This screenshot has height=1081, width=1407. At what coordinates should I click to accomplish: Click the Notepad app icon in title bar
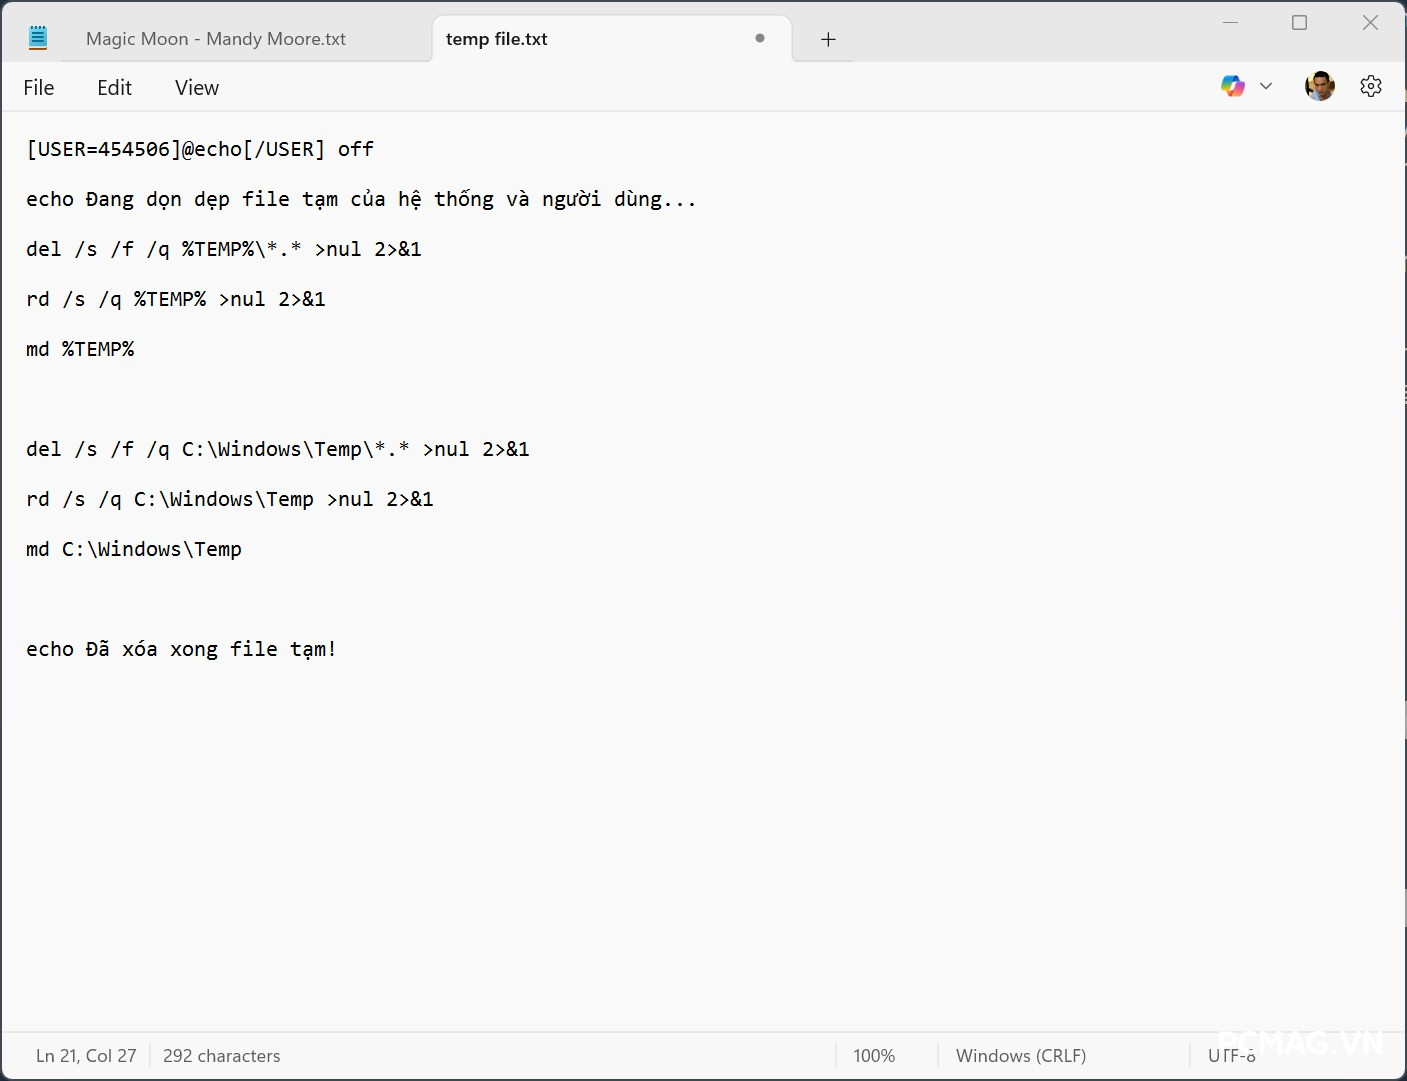coord(38,39)
